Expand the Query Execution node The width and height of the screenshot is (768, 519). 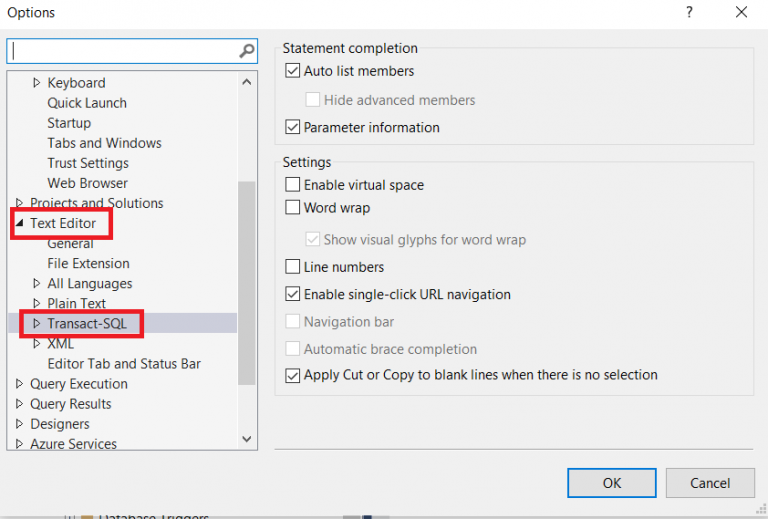19,383
